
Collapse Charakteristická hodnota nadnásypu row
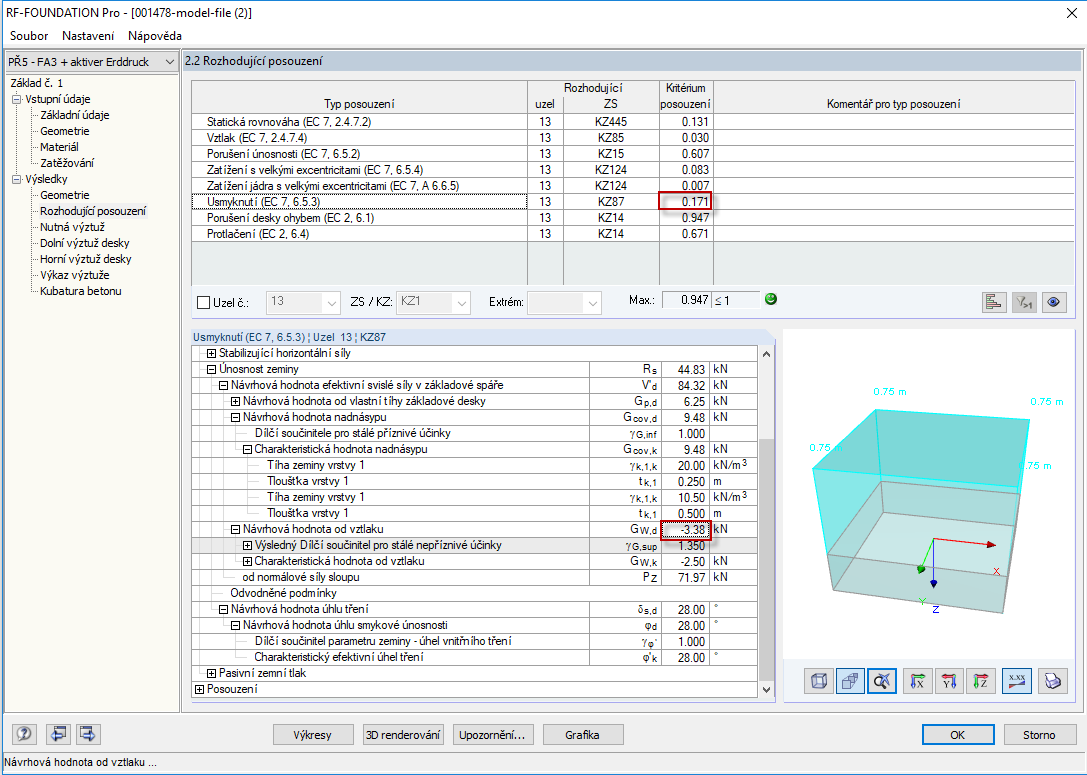(247, 449)
